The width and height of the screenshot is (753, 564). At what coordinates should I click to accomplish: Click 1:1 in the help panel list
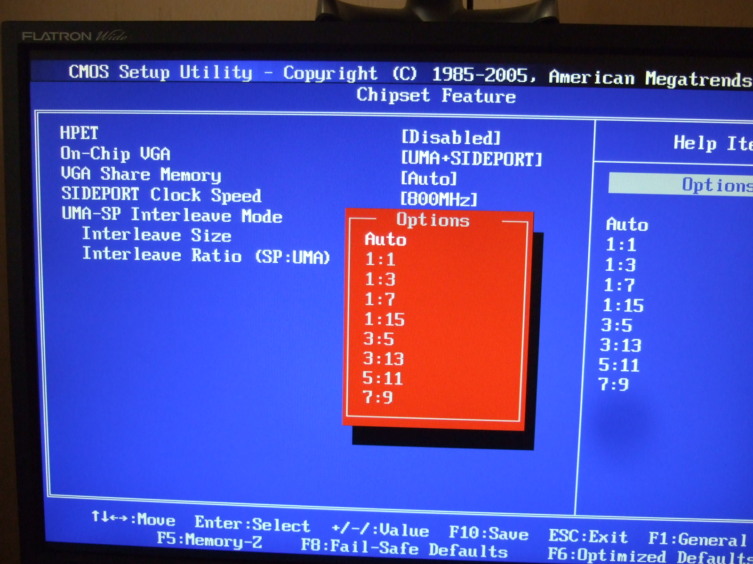(621, 245)
